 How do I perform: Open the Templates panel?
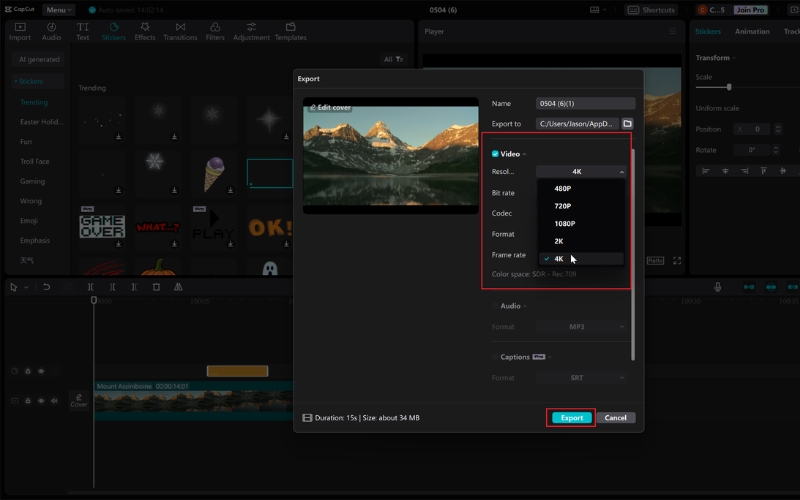tap(290, 32)
